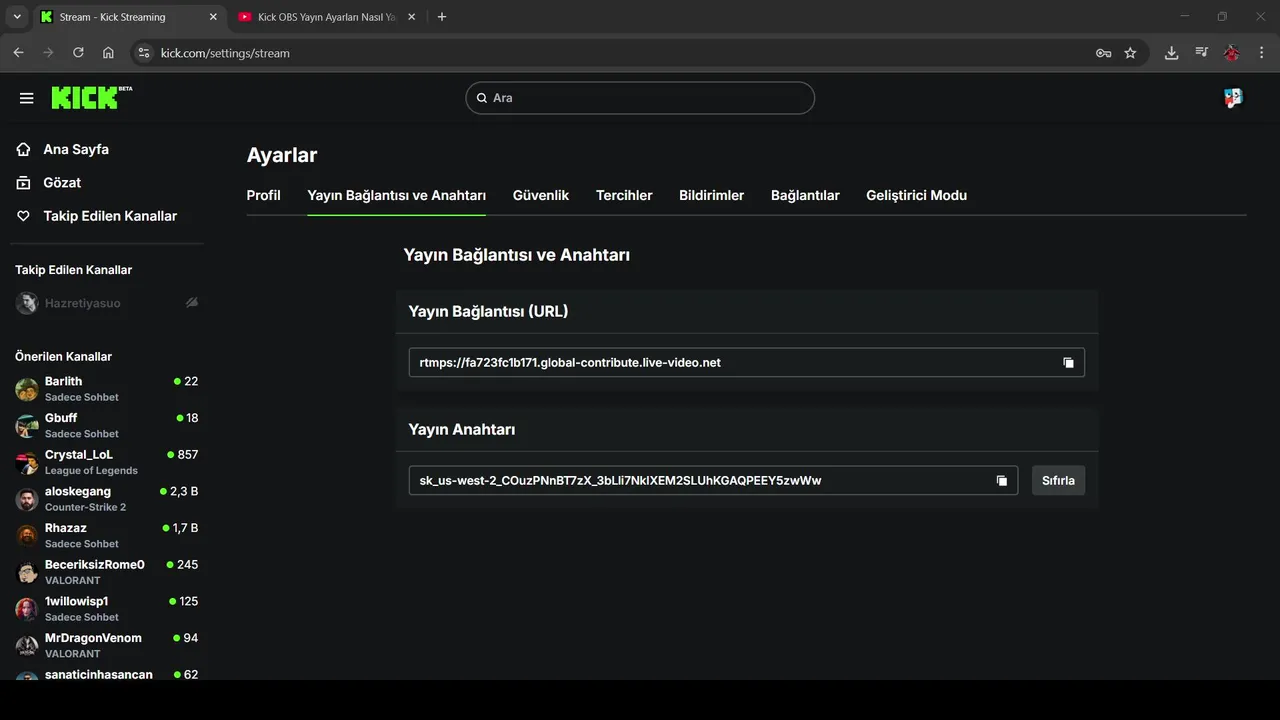Click Crystal_LoL's channel avatar

tap(27, 463)
